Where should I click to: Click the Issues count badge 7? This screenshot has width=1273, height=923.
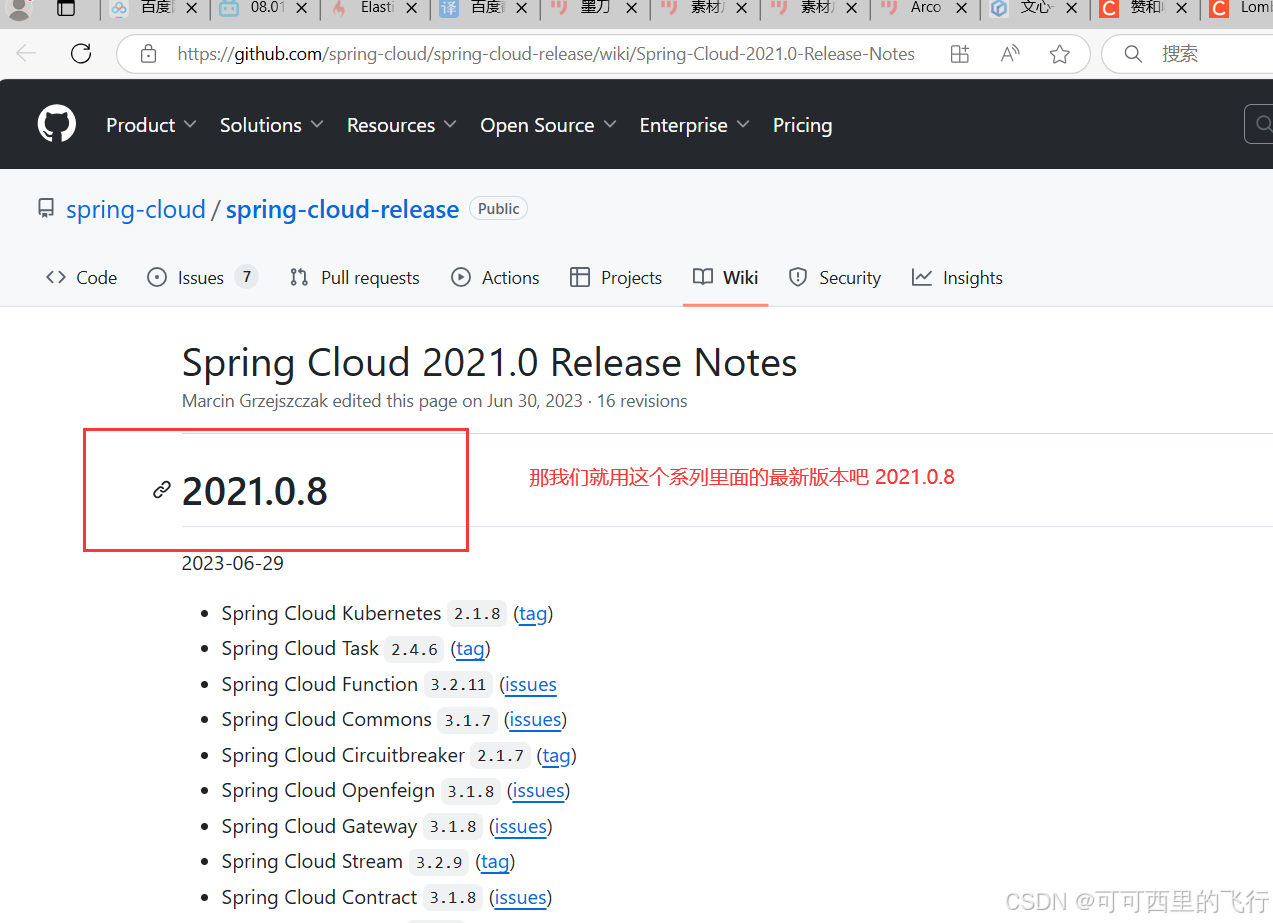(246, 277)
